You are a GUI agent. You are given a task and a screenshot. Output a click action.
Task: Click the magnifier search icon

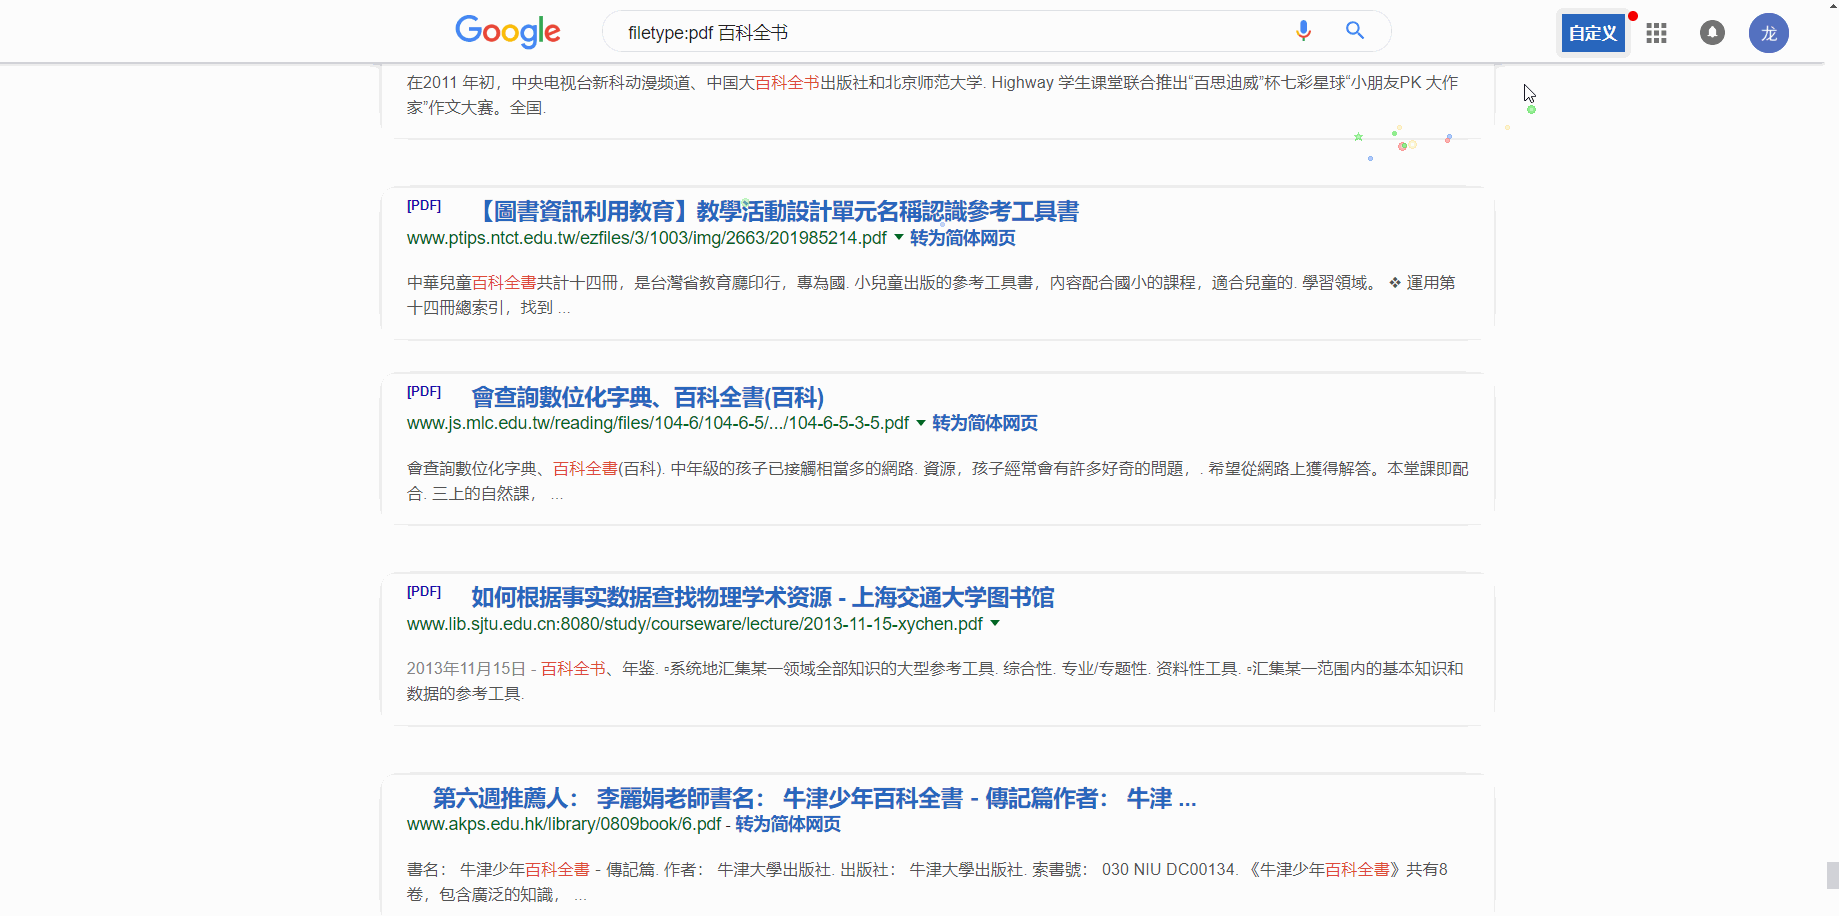click(x=1355, y=31)
